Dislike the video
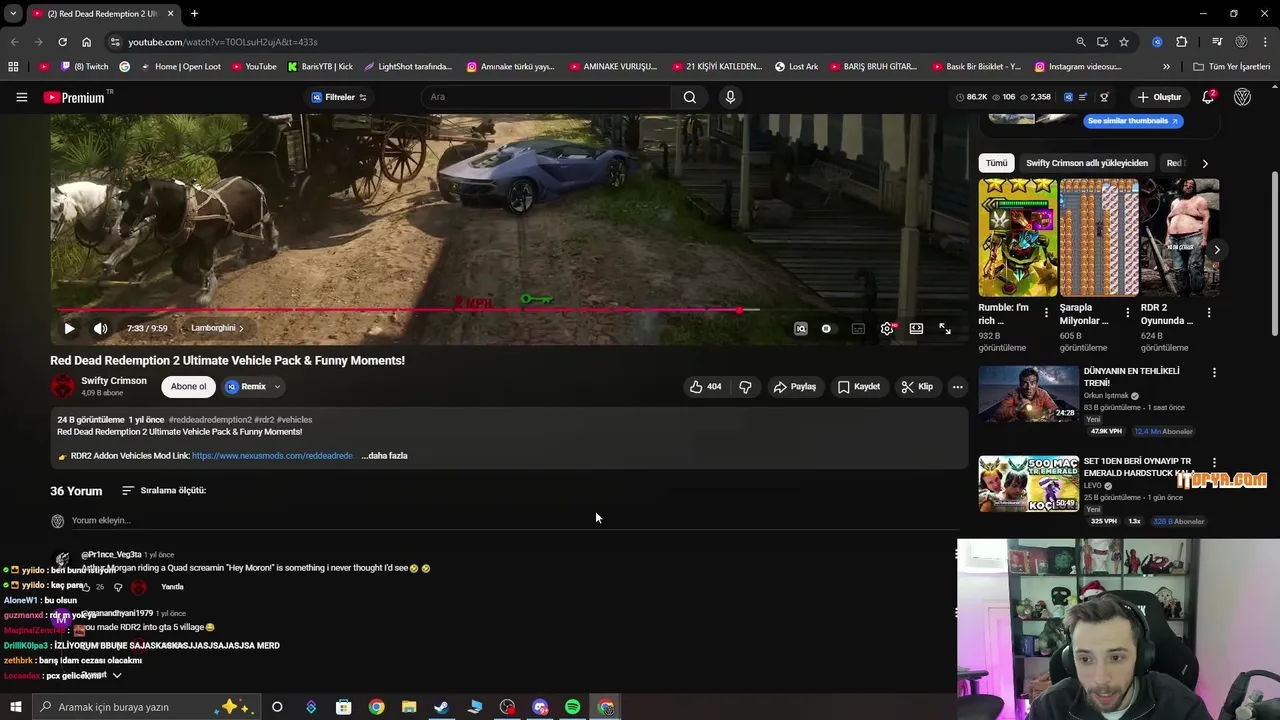 pos(745,387)
